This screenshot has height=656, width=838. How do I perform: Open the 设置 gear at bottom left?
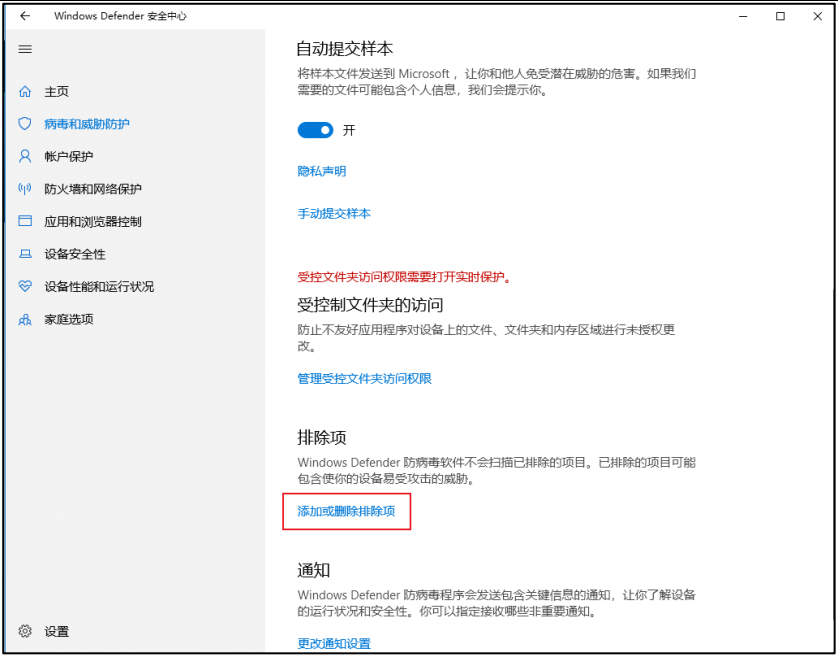point(58,631)
